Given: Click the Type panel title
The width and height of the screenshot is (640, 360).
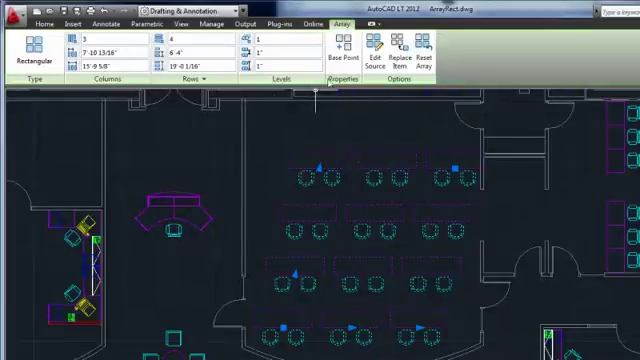Looking at the screenshot, I should point(35,79).
